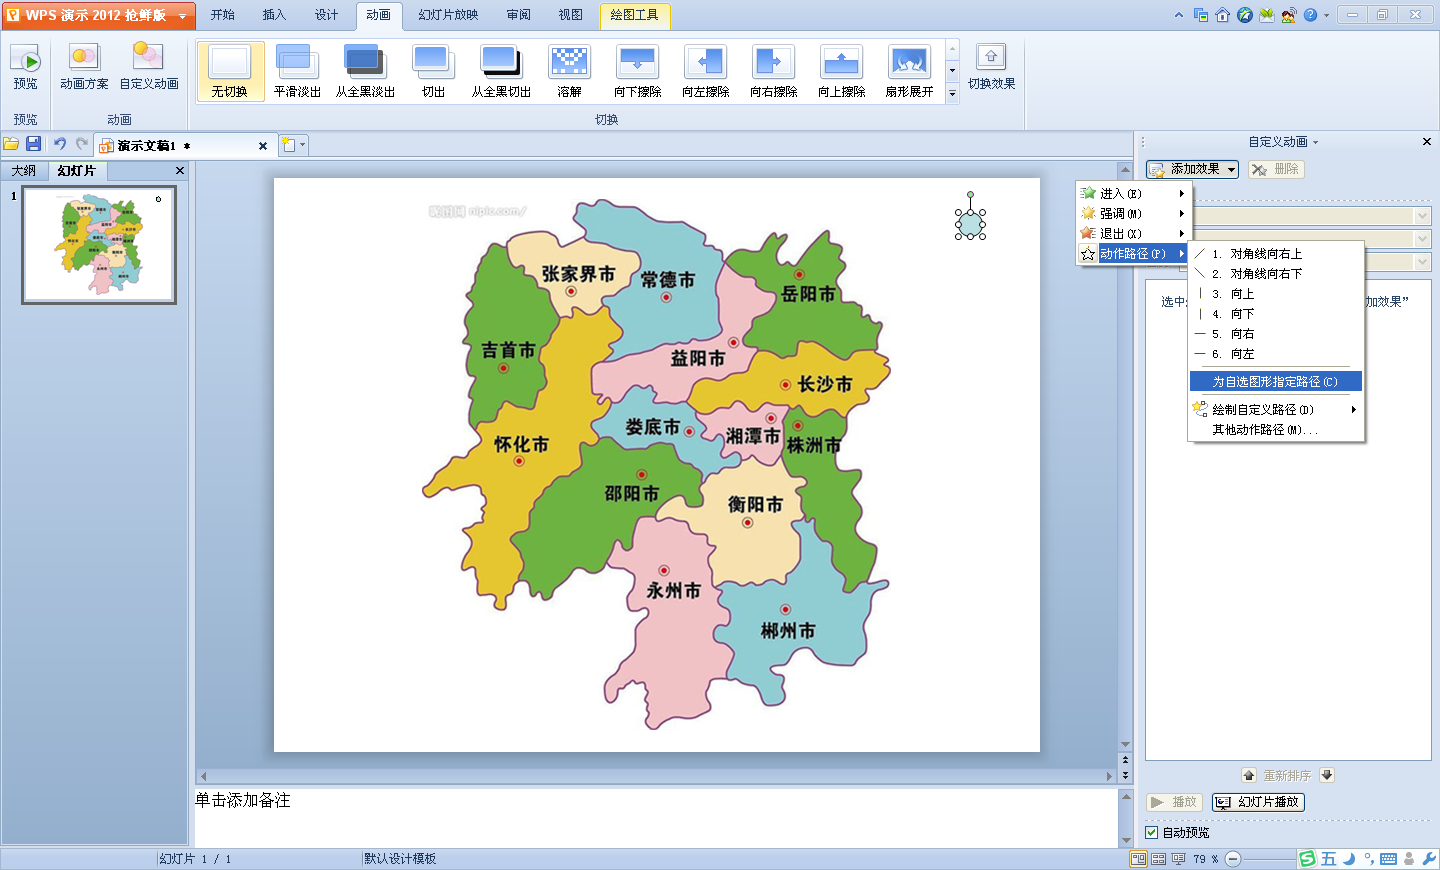The image size is (1440, 870).
Task: Apply the 向左擦除 wipe left transition
Action: click(705, 62)
